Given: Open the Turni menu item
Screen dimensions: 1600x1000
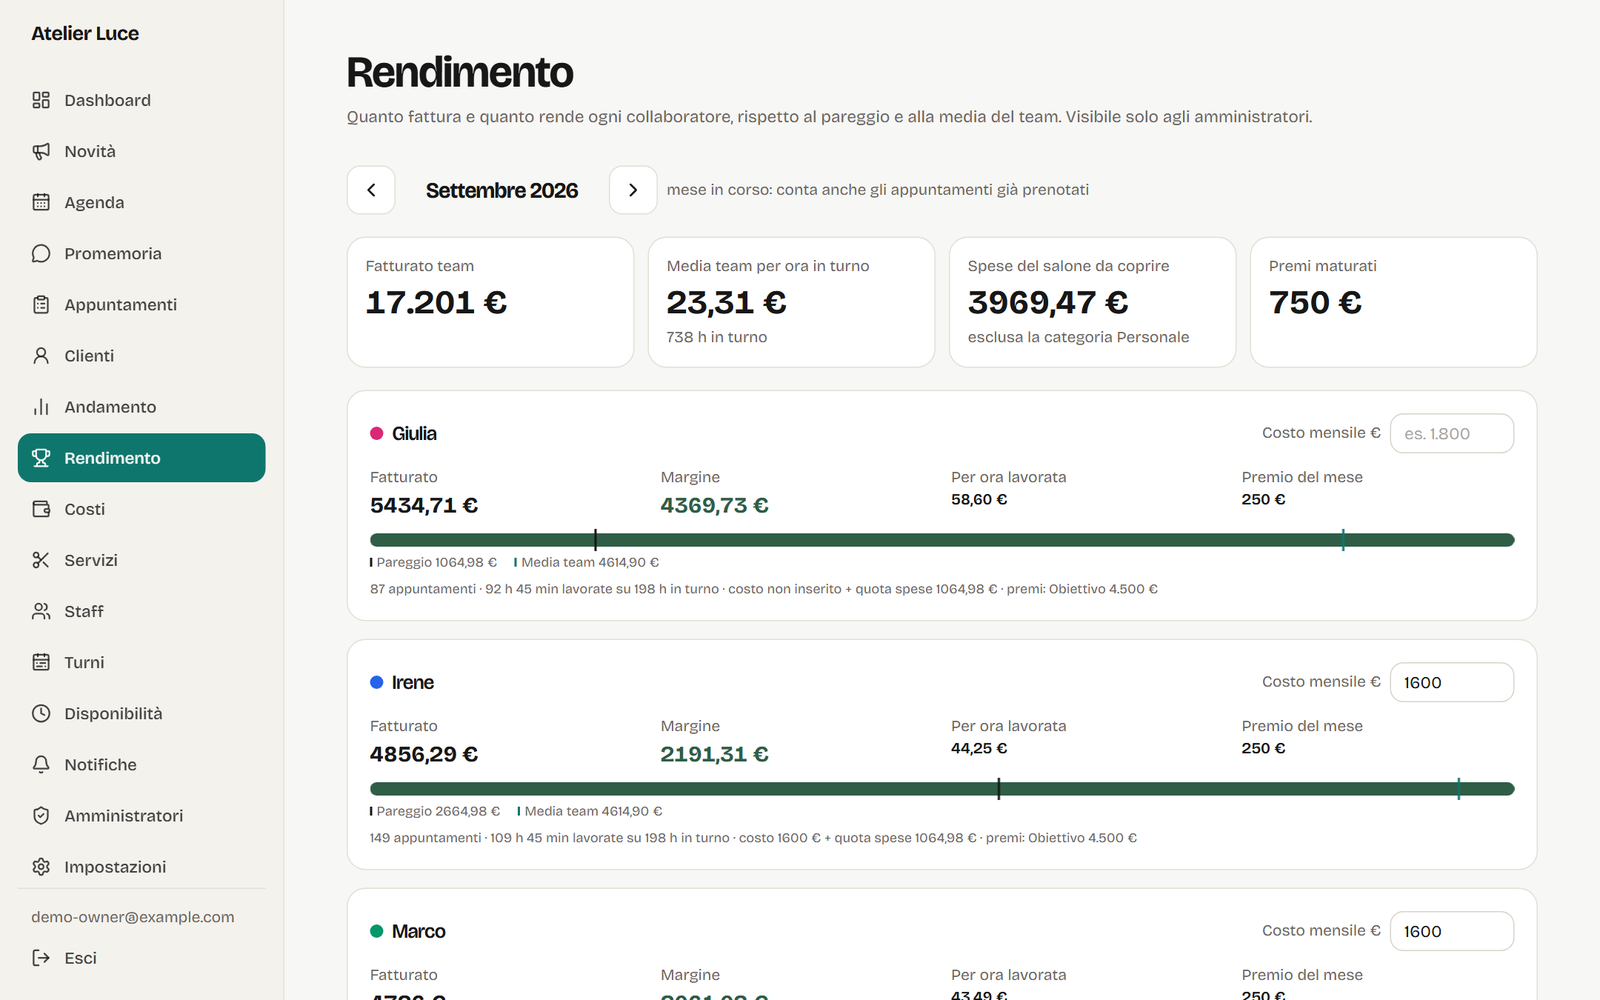Looking at the screenshot, I should (142, 662).
